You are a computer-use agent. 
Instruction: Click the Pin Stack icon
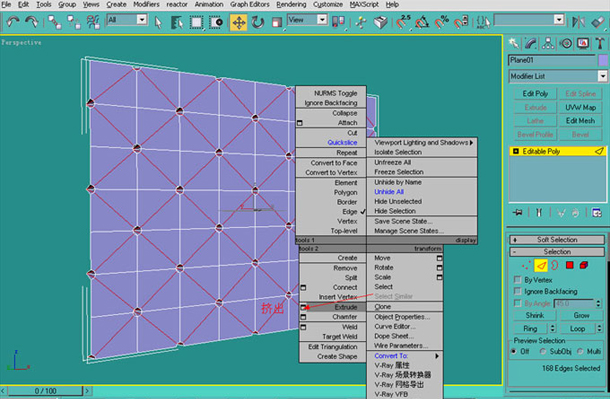(517, 212)
